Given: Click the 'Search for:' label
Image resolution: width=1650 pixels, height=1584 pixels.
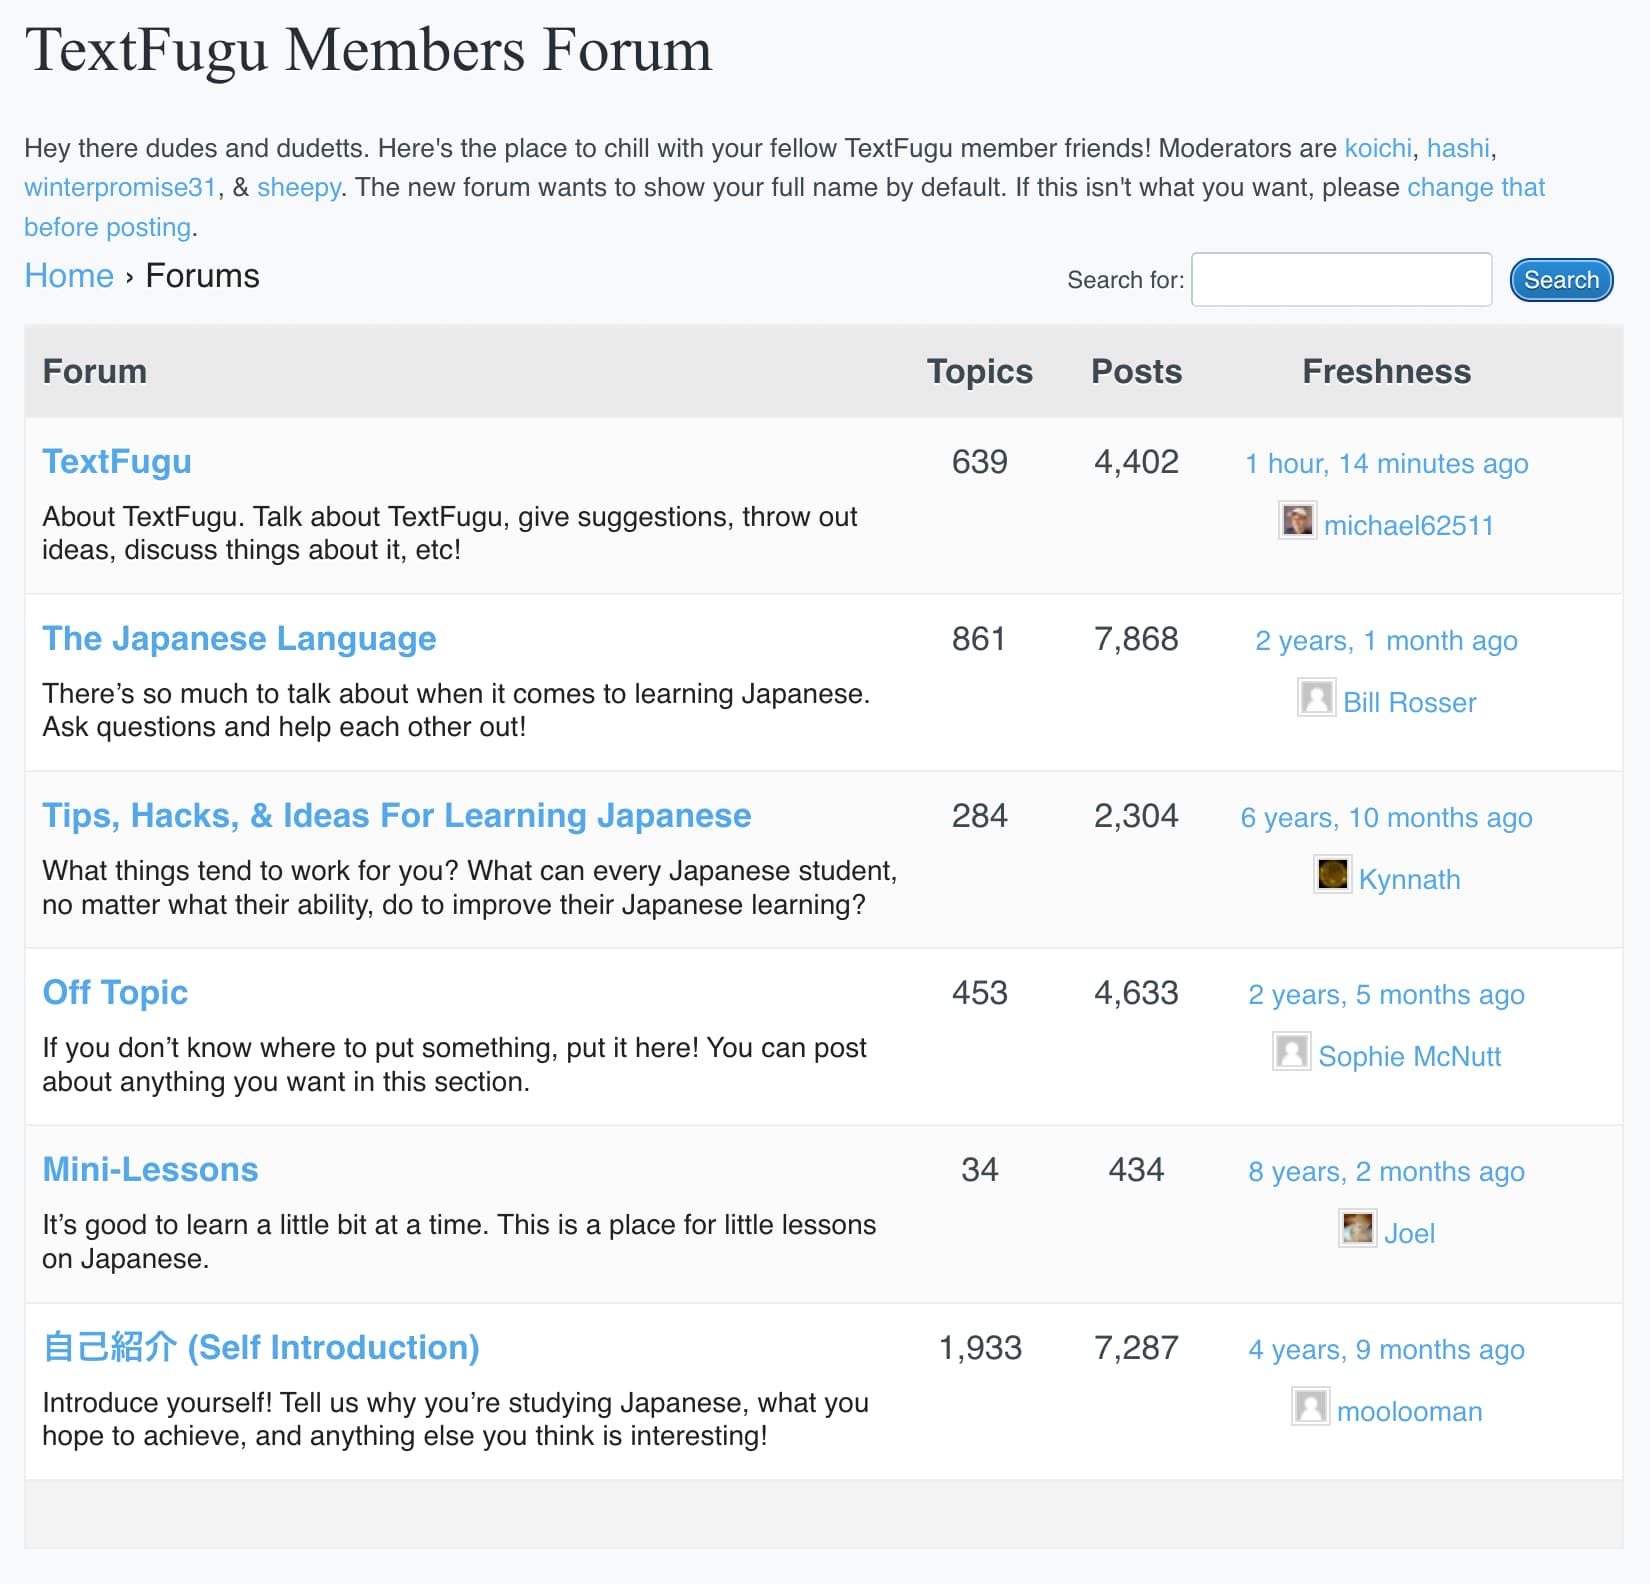Looking at the screenshot, I should click(1125, 280).
